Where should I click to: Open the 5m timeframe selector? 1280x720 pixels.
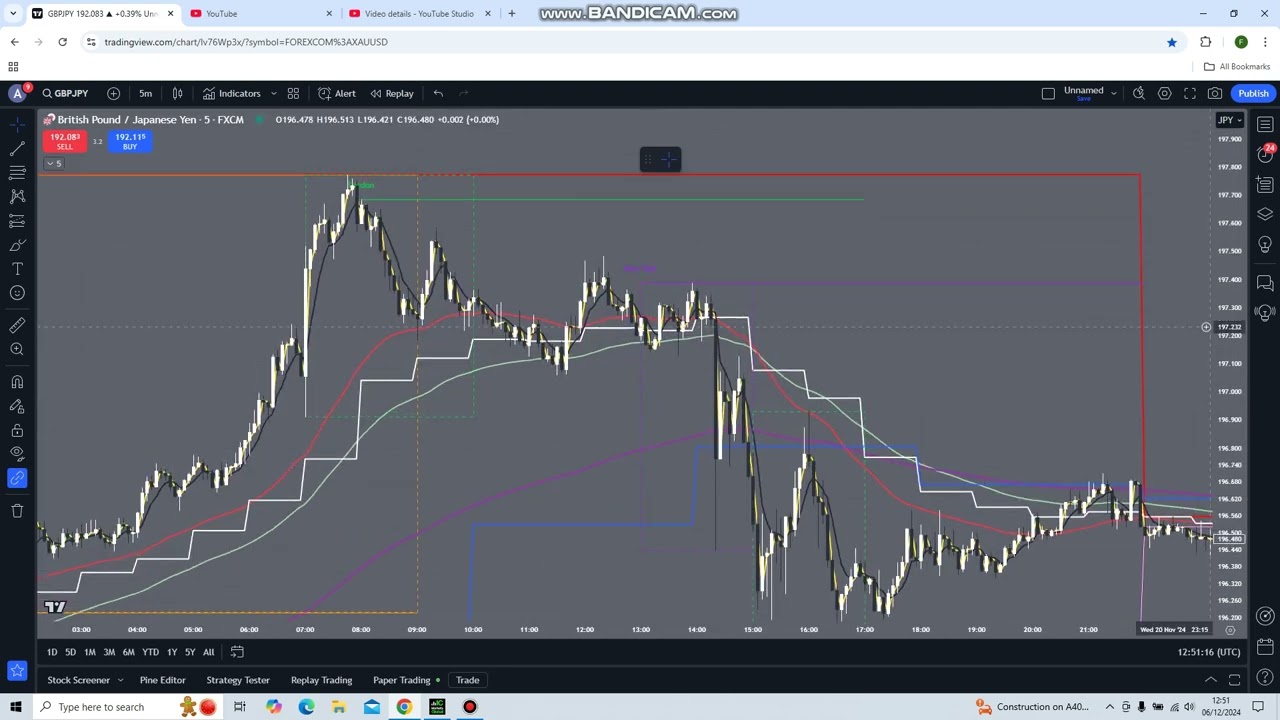click(145, 93)
